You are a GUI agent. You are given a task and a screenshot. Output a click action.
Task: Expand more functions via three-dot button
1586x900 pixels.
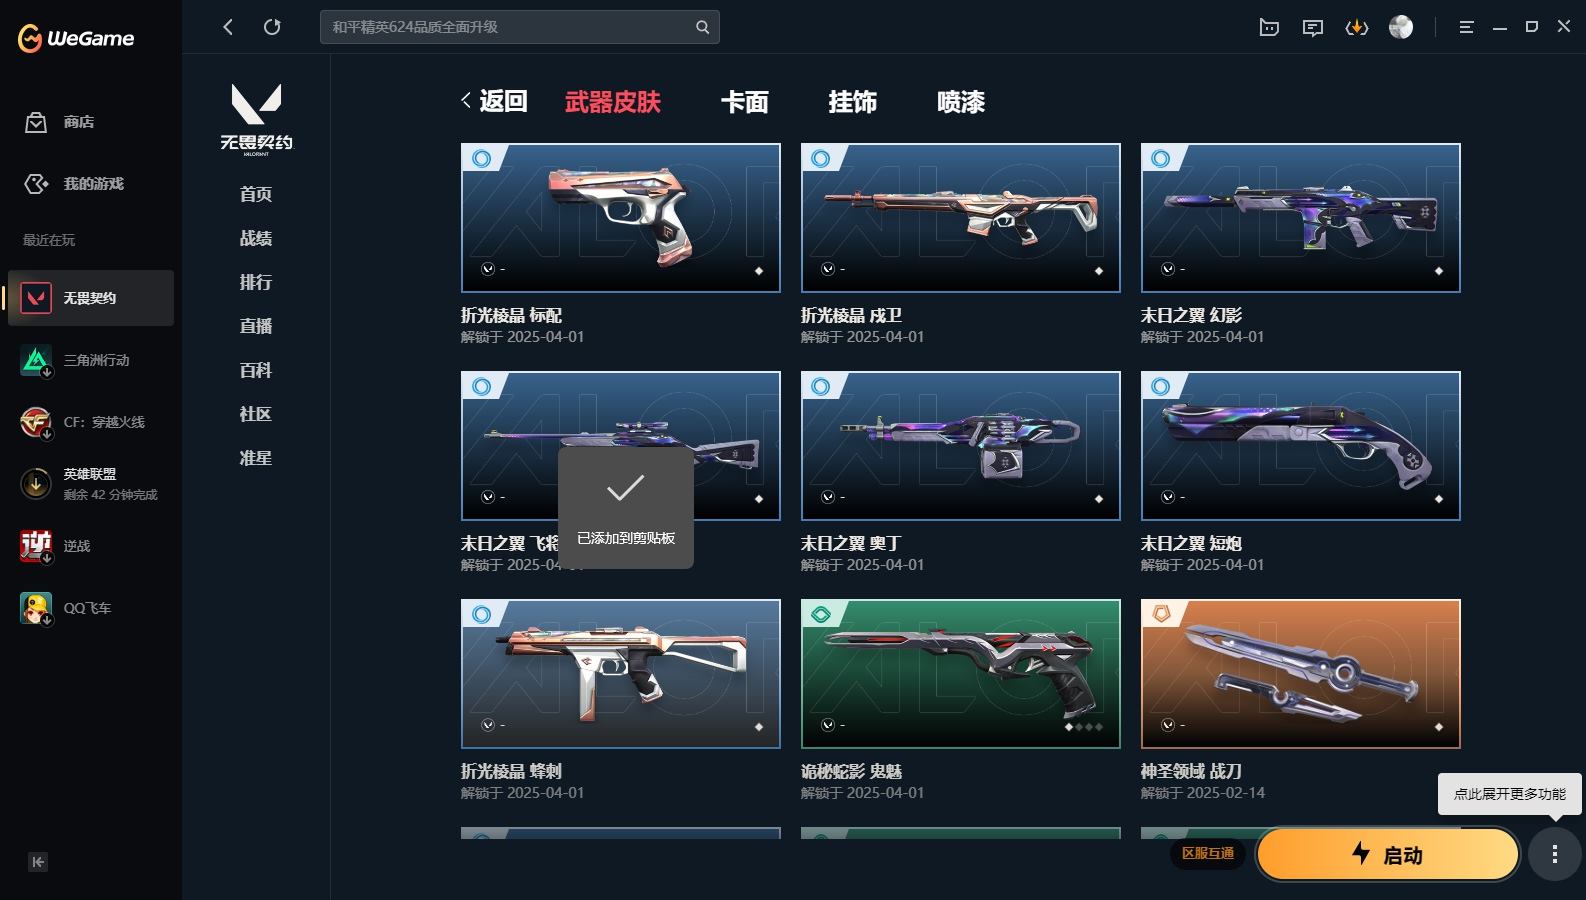pos(1554,854)
